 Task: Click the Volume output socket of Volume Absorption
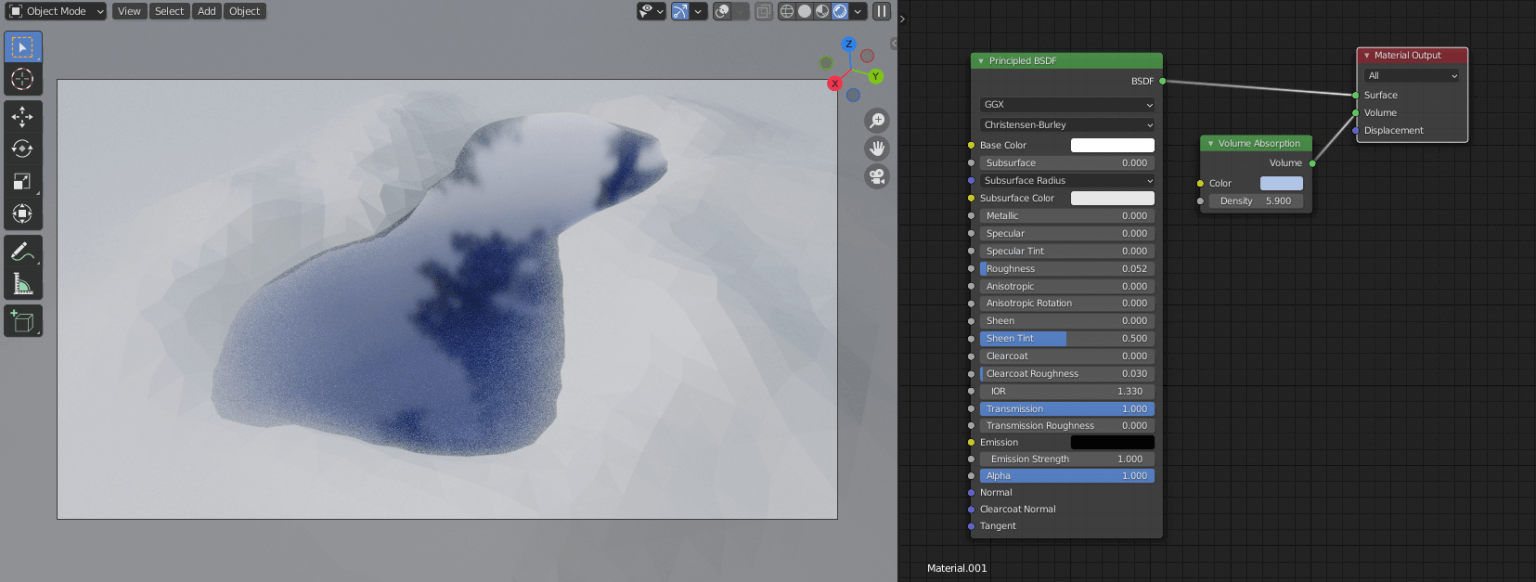tap(1311, 163)
